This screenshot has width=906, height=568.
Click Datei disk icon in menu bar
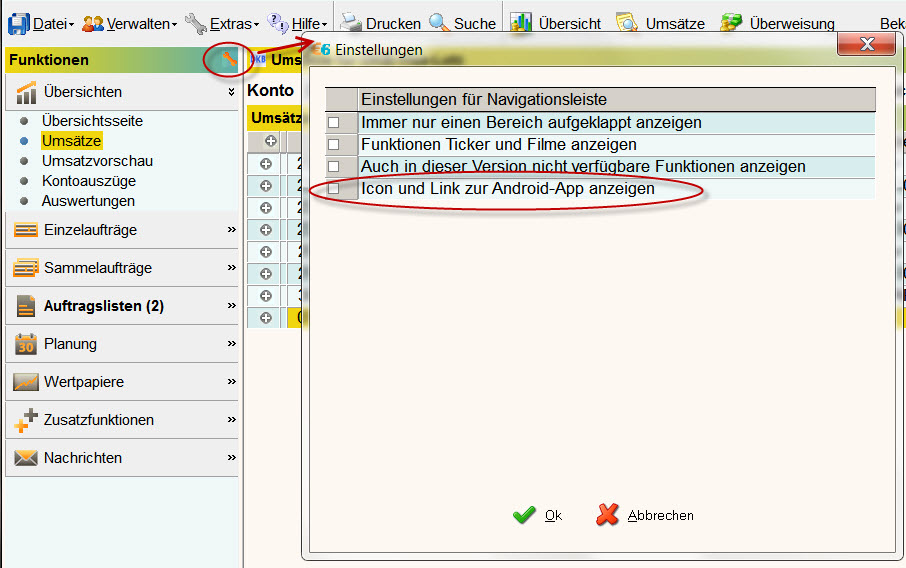pos(18,24)
